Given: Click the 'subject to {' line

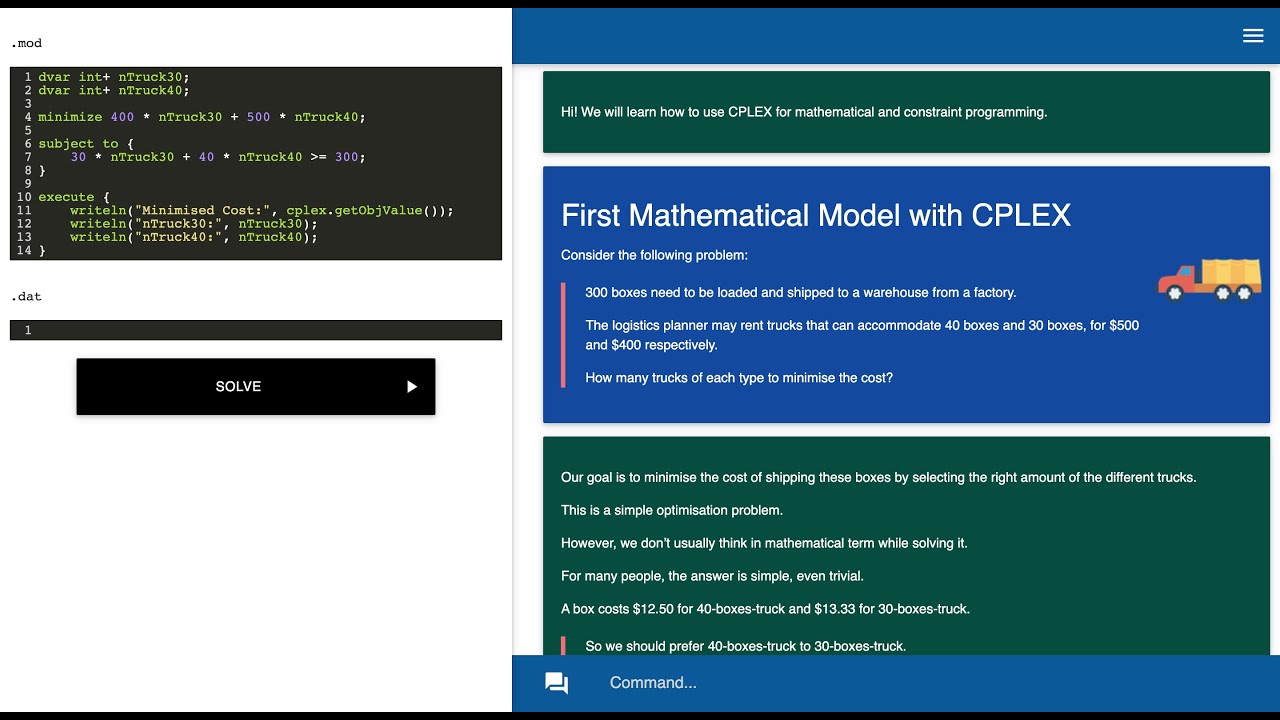Looking at the screenshot, I should tap(86, 144).
